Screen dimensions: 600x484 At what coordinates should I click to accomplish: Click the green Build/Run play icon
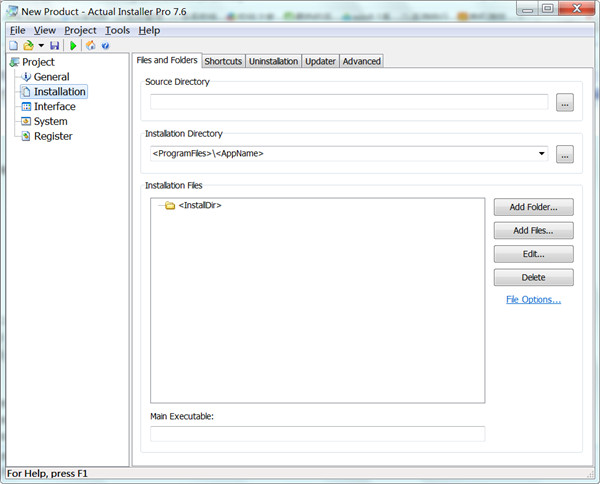[x=73, y=46]
